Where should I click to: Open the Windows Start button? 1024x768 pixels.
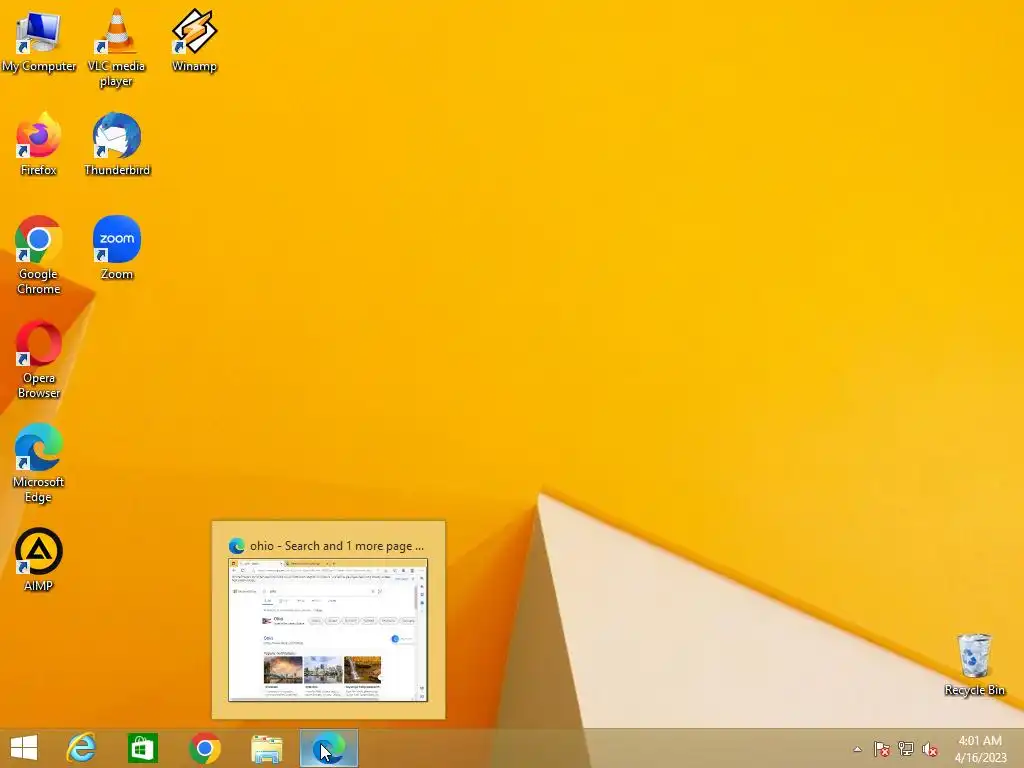click(24, 748)
